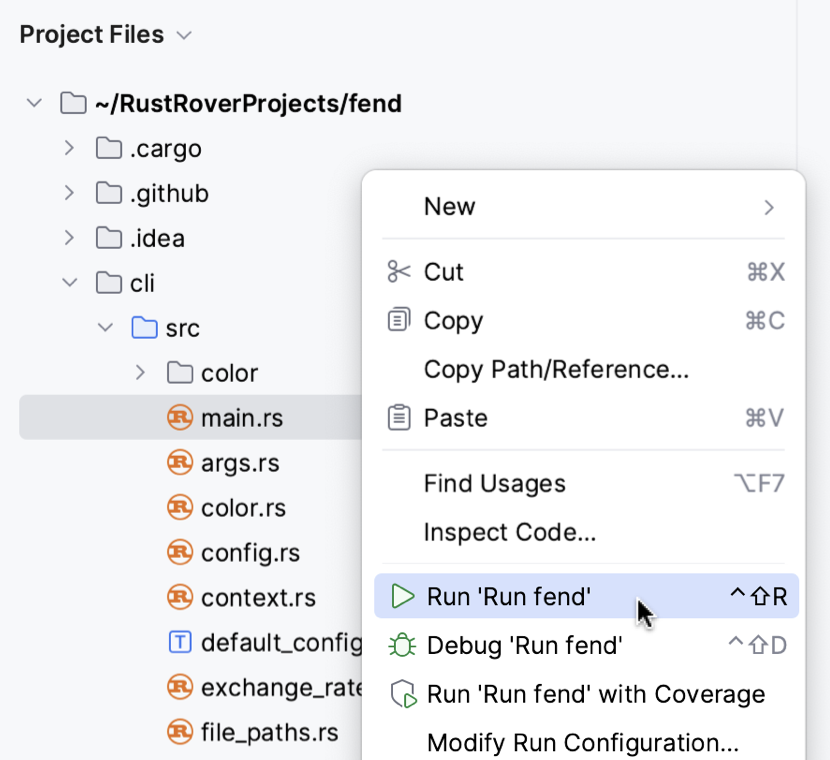Expand the color folder under src

tap(140, 372)
